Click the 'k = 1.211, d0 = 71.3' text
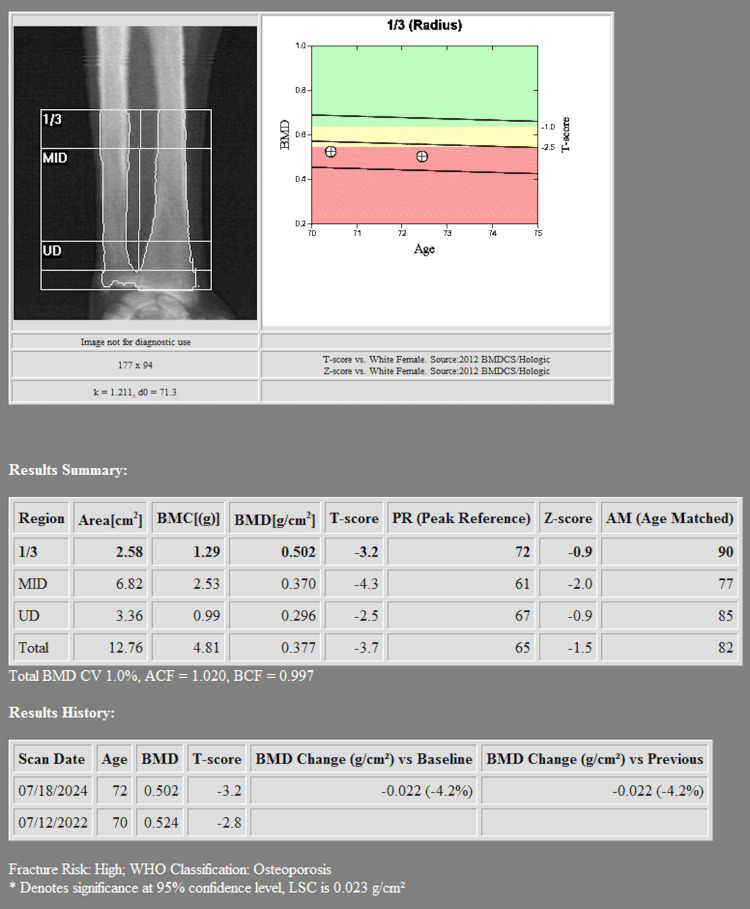The width and height of the screenshot is (750, 909). [135, 392]
